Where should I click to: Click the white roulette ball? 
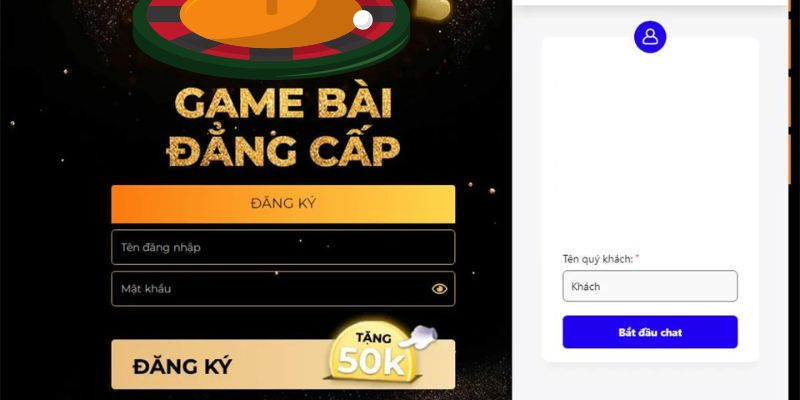coord(363,19)
